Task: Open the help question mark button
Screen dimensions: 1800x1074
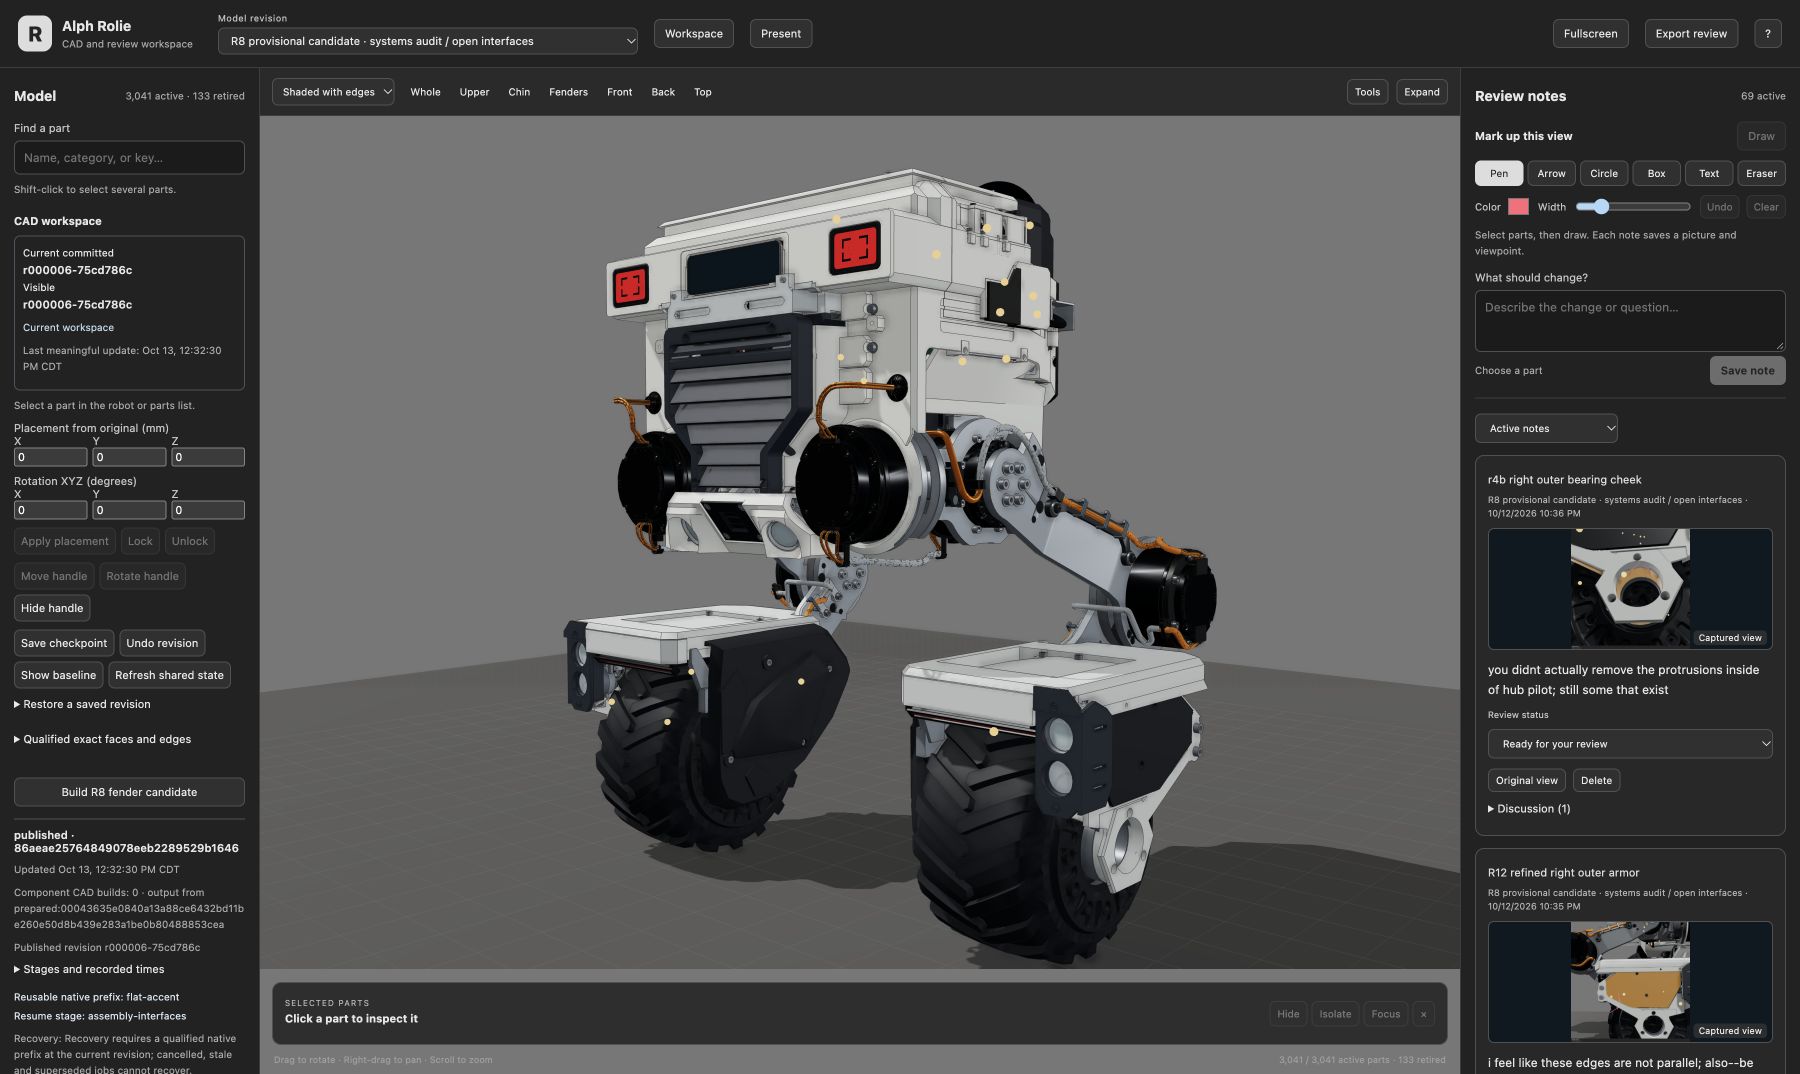Action: point(1767,34)
